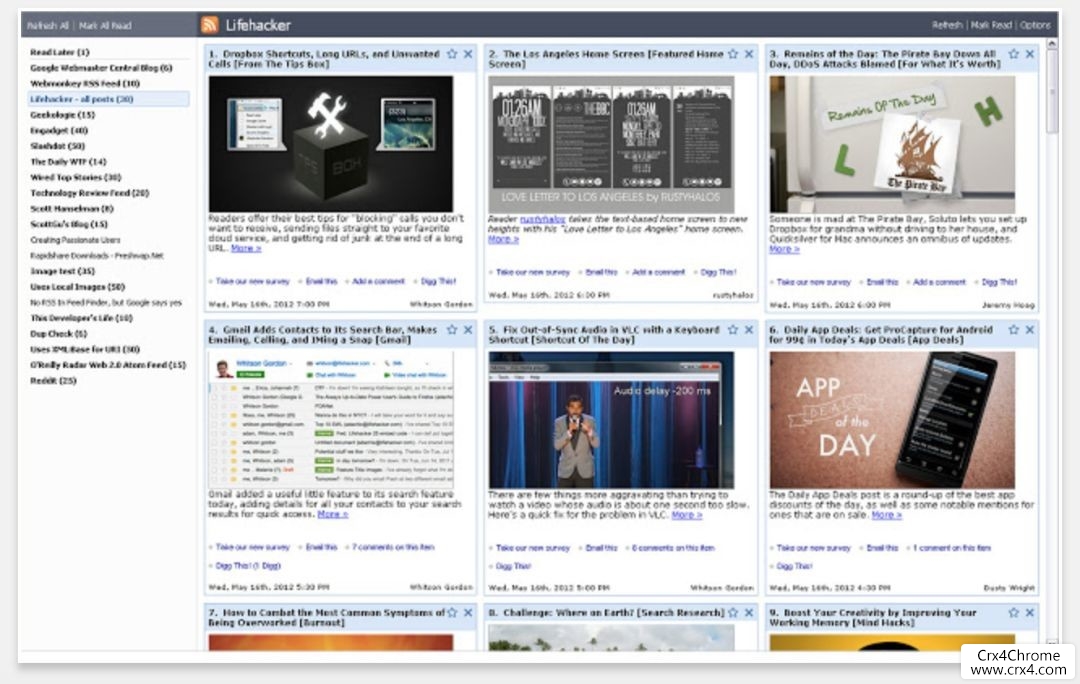This screenshot has width=1080, height=684.
Task: Star the Daily App Deals article
Action: click(x=1014, y=330)
